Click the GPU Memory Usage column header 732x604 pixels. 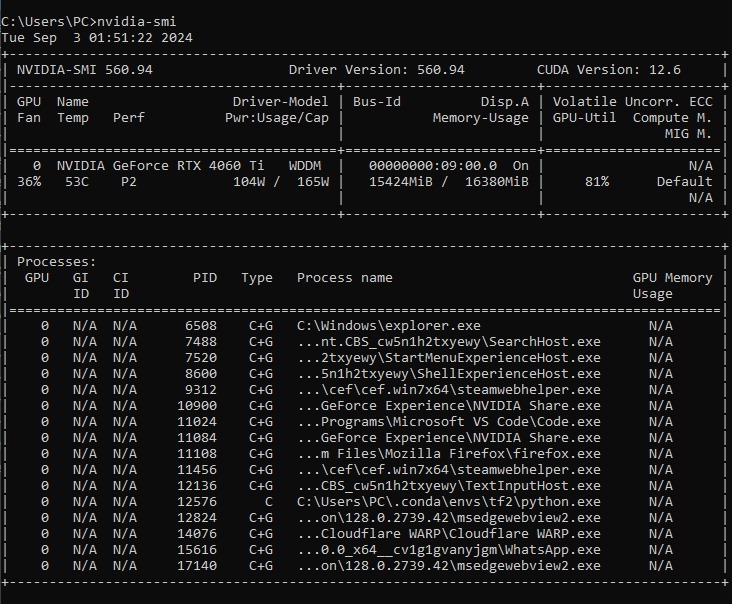(x=672, y=286)
